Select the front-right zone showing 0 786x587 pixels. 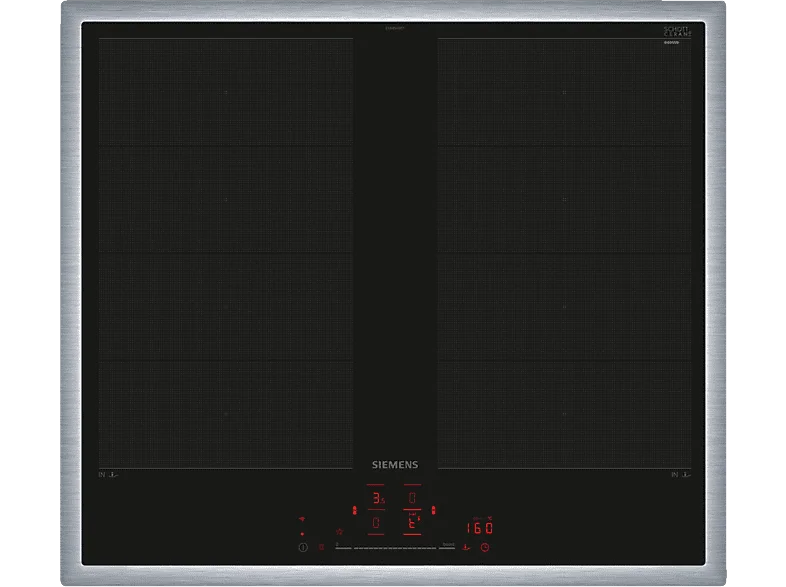tap(412, 498)
